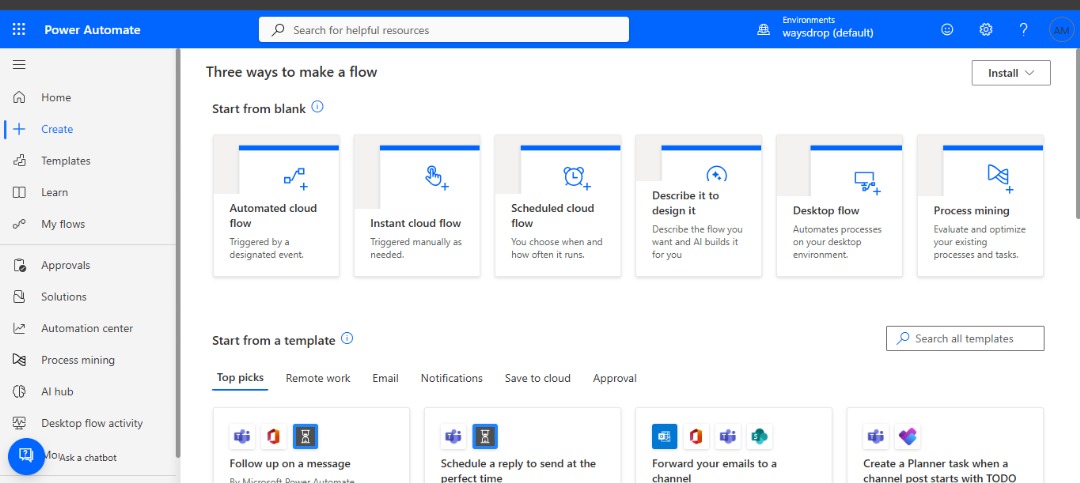Click the Learn book icon
Viewport: 1080px width, 483px height.
(19, 192)
